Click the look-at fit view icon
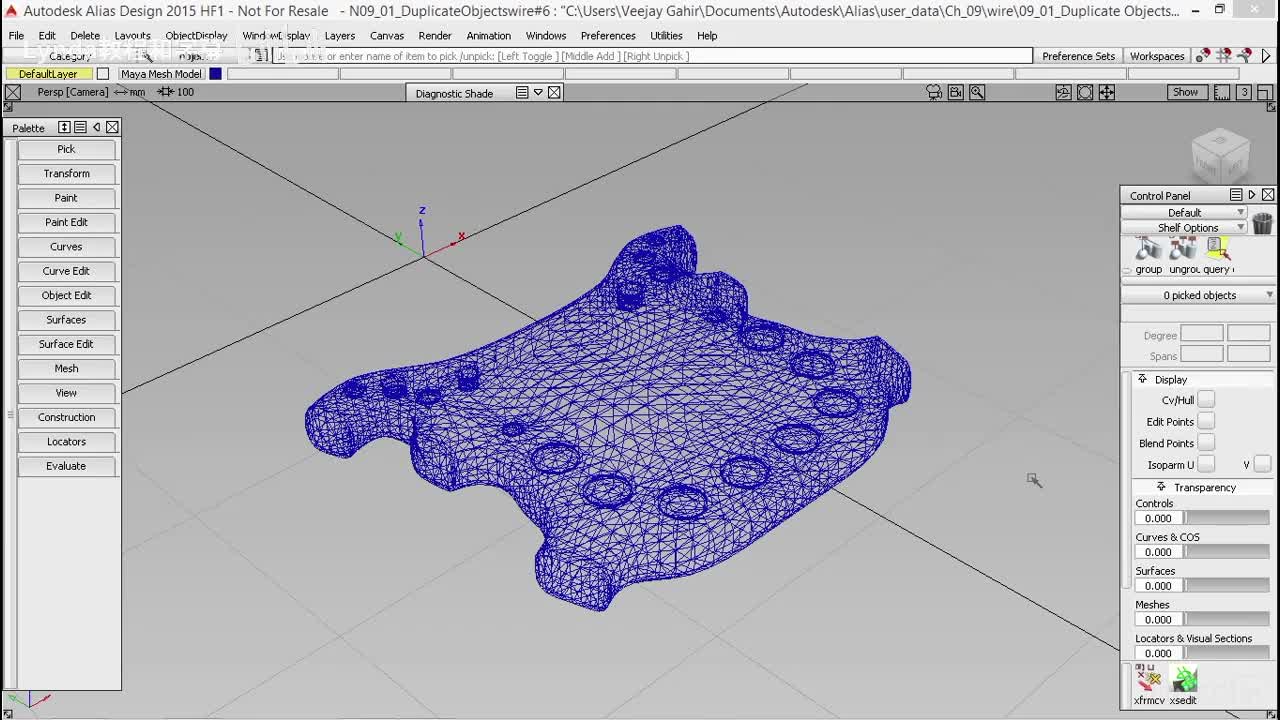This screenshot has height=720, width=1280. click(1085, 92)
